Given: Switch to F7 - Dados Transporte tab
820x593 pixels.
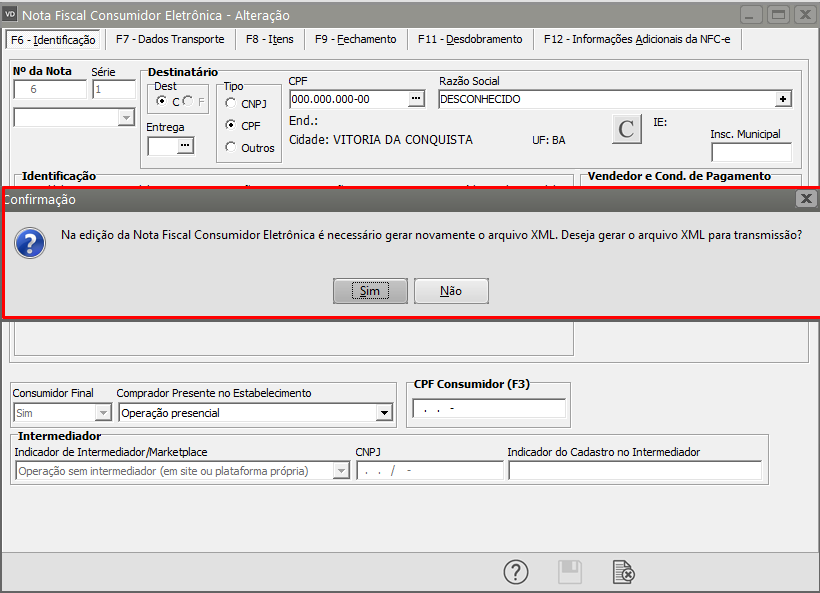Looking at the screenshot, I should pos(170,39).
